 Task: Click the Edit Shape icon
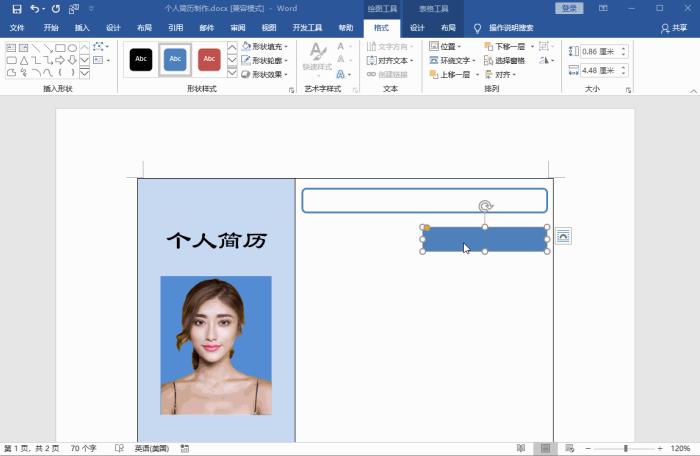98,47
